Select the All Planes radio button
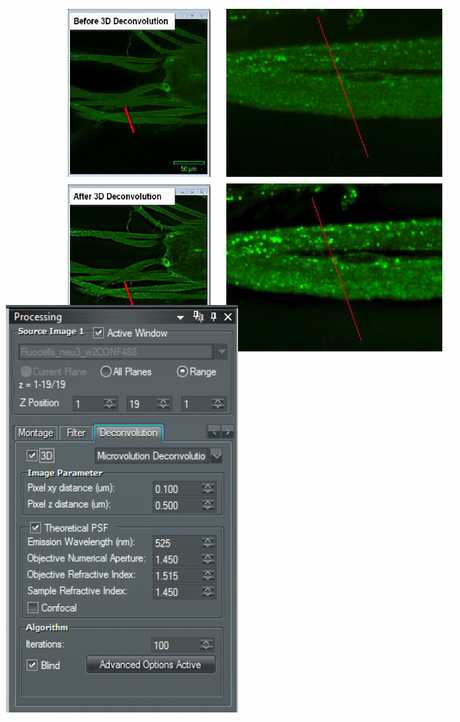Screen dimensions: 460x722 click(x=105, y=372)
